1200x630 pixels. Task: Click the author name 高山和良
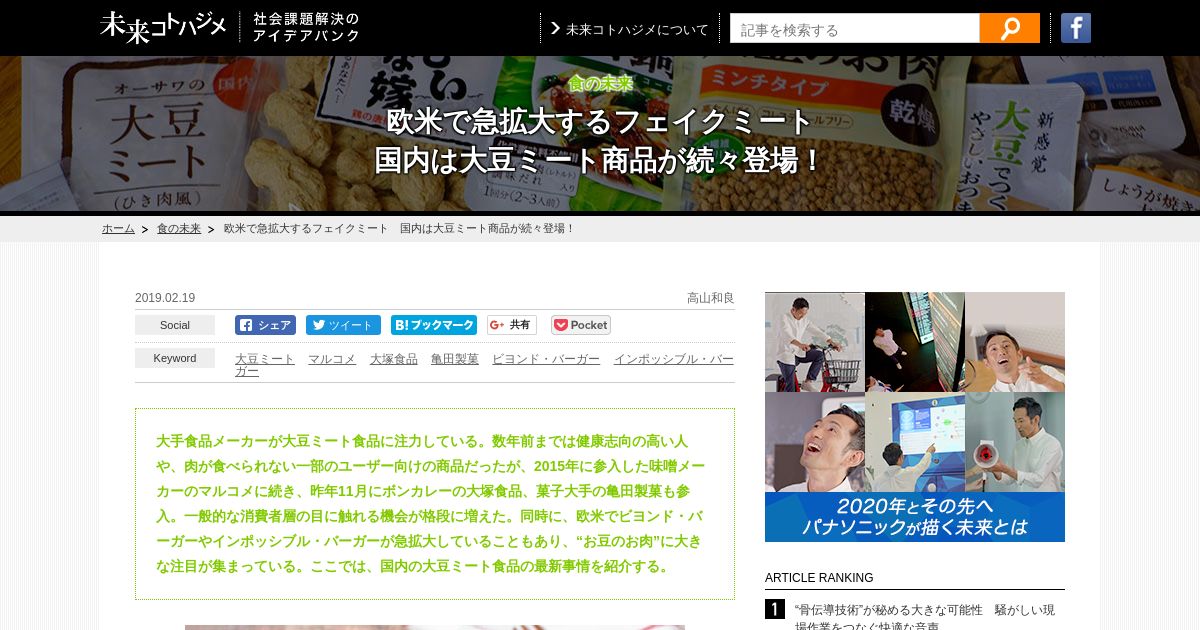tap(711, 298)
